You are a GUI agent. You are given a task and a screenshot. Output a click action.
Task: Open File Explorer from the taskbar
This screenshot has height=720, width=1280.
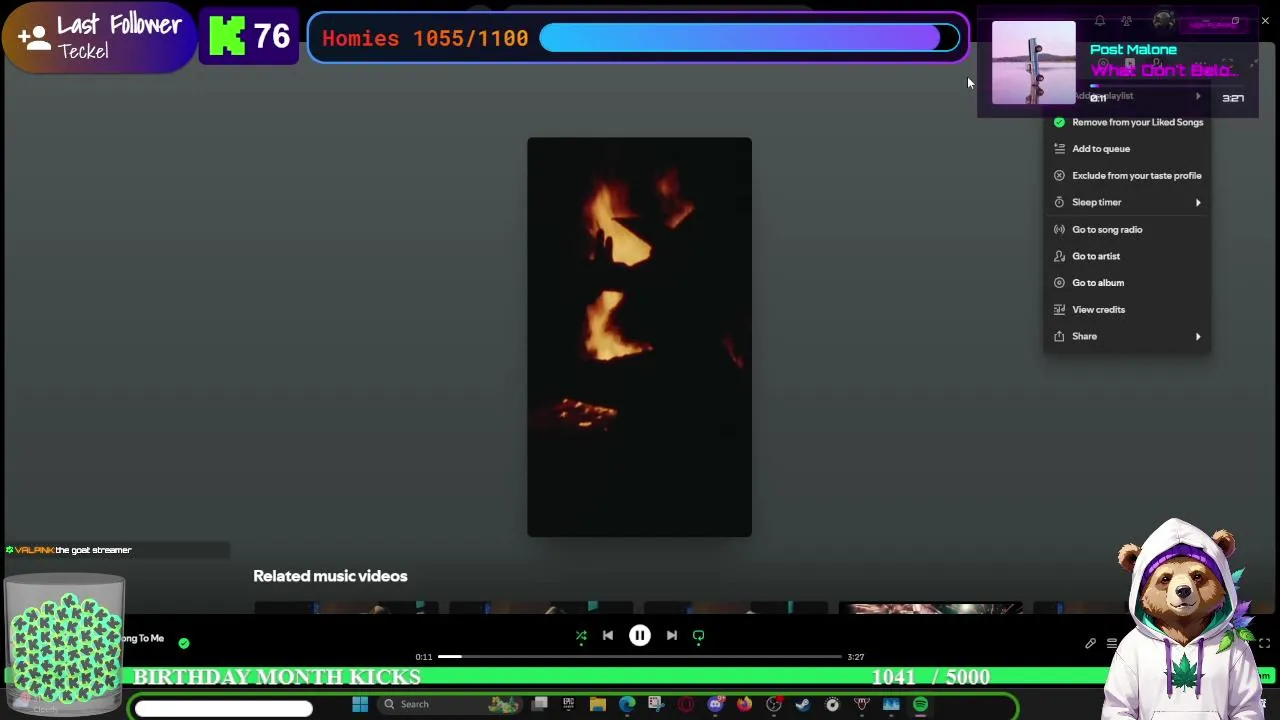597,704
